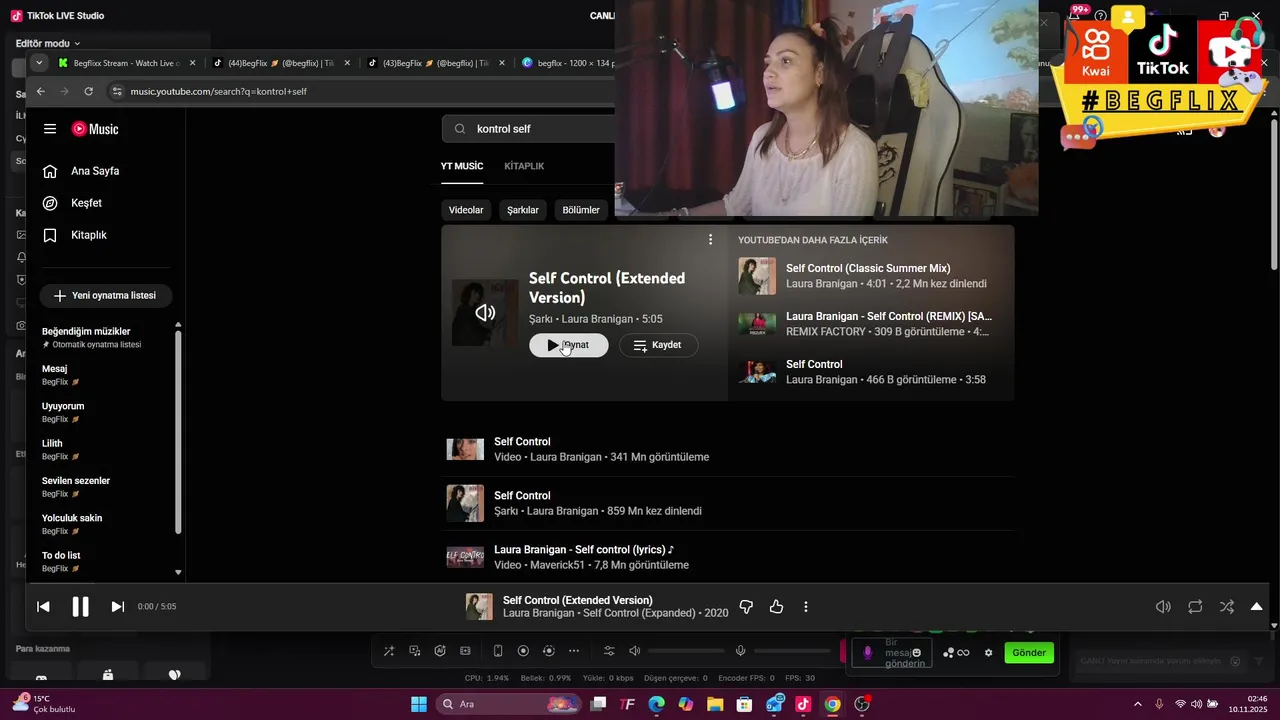
Task: Adjust the studio speaker volume slider
Action: (686, 651)
